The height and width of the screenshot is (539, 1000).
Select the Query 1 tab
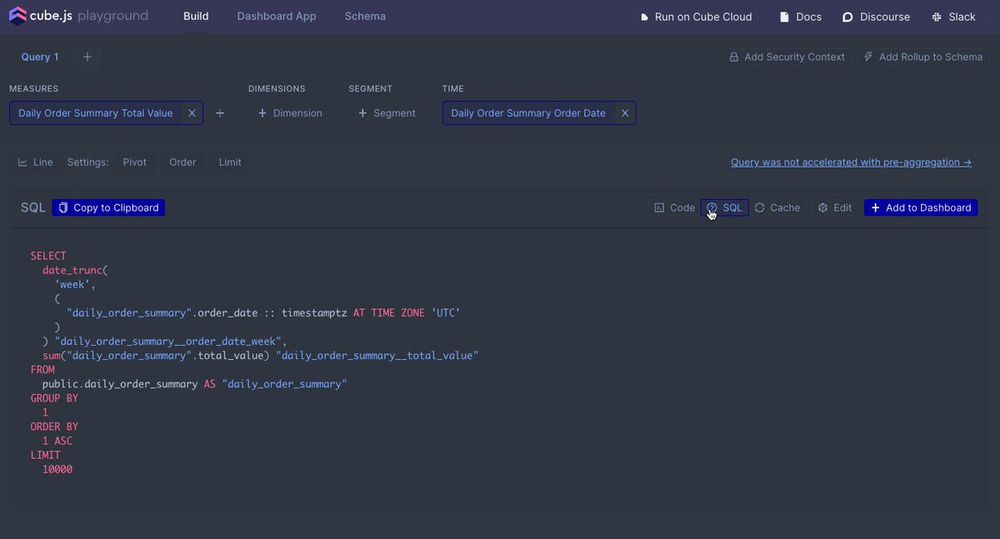tap(40, 57)
